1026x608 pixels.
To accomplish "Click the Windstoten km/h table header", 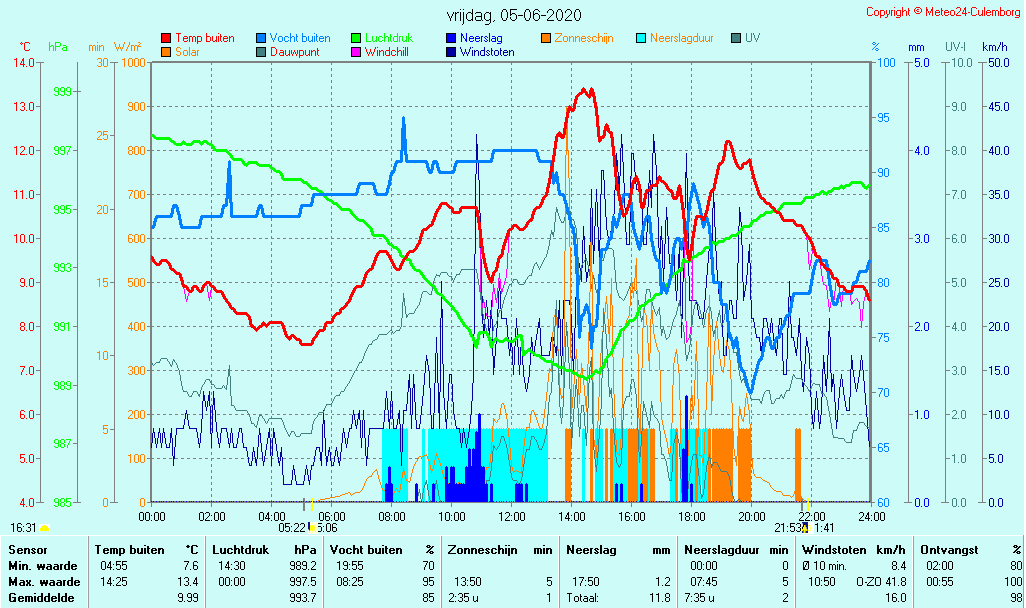I will (838, 550).
